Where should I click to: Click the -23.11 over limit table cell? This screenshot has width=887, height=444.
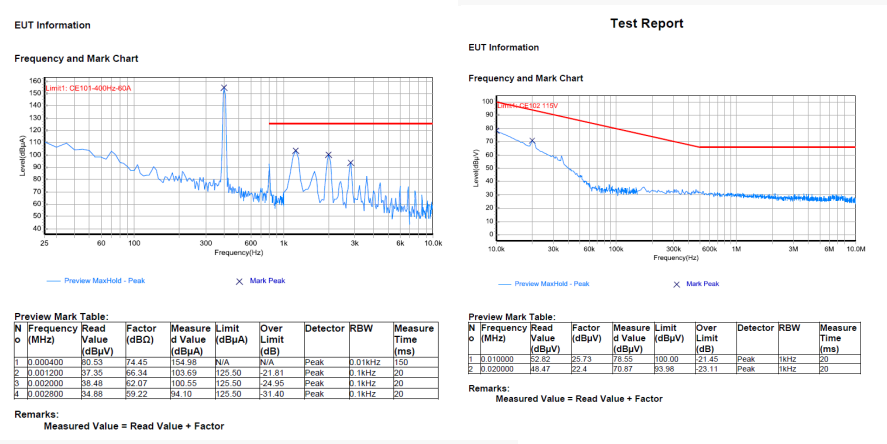pyautogui.click(x=709, y=369)
